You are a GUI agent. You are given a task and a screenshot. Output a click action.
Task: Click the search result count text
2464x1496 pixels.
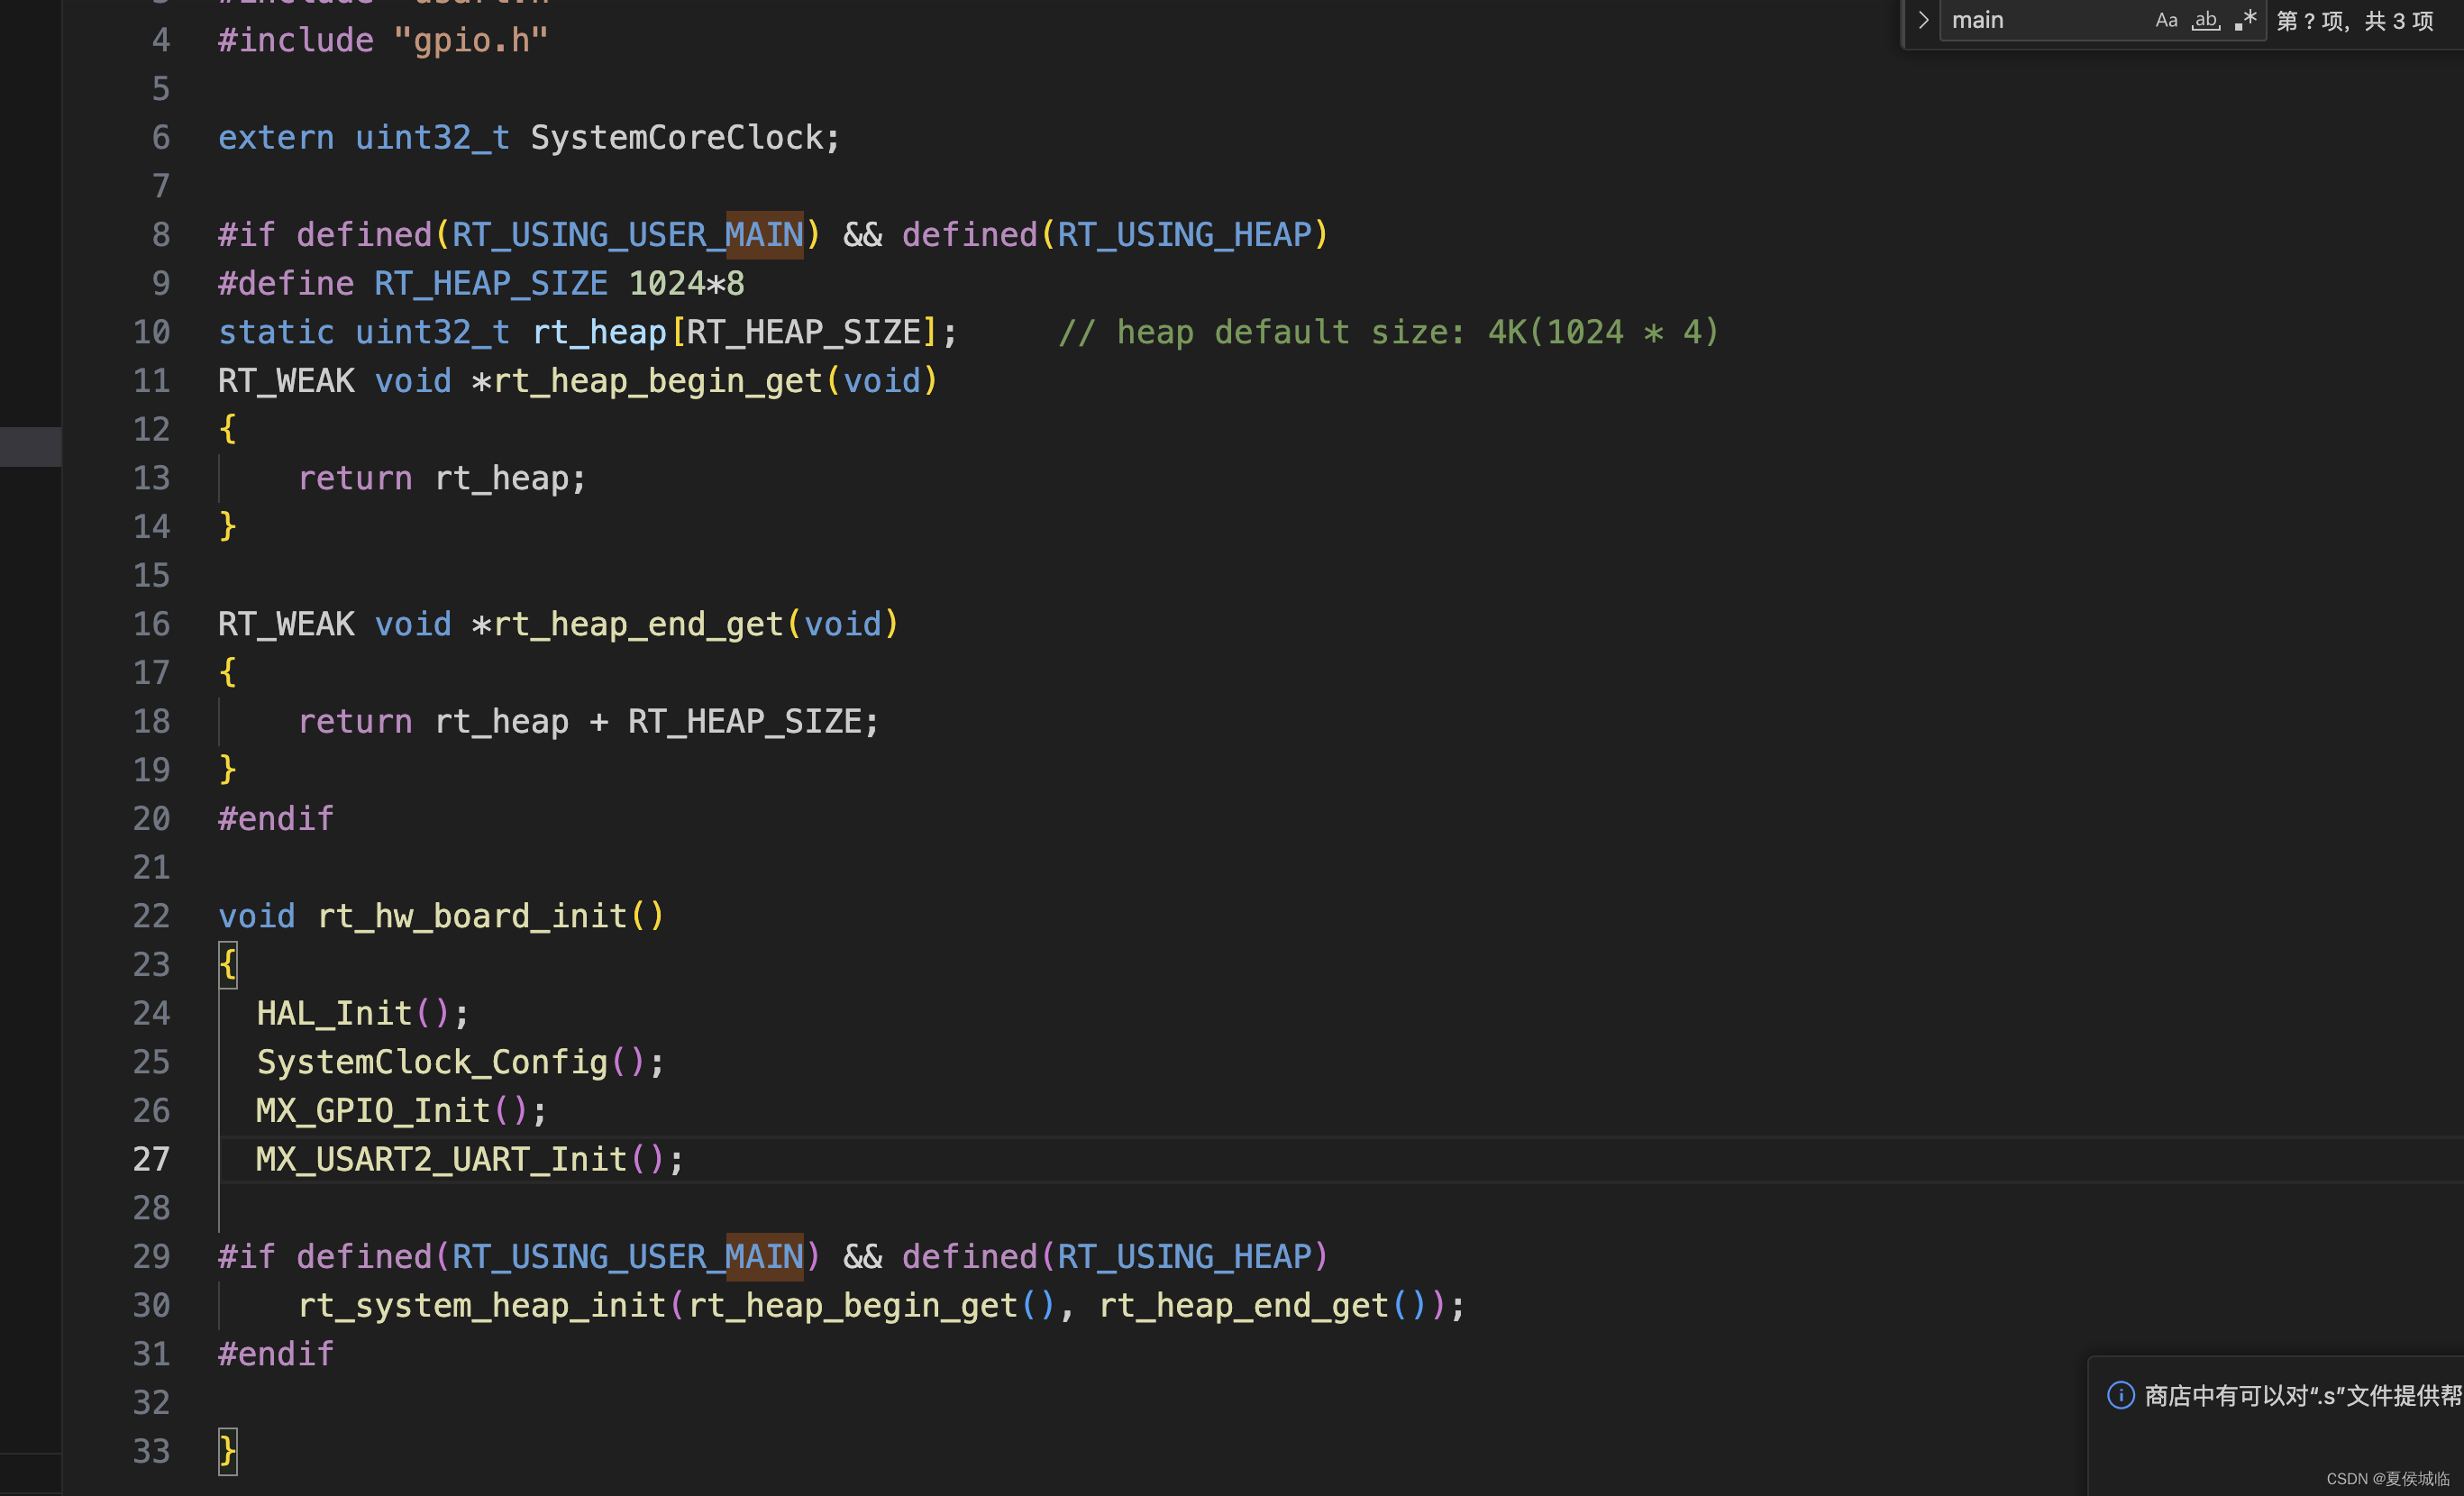(x=2354, y=21)
